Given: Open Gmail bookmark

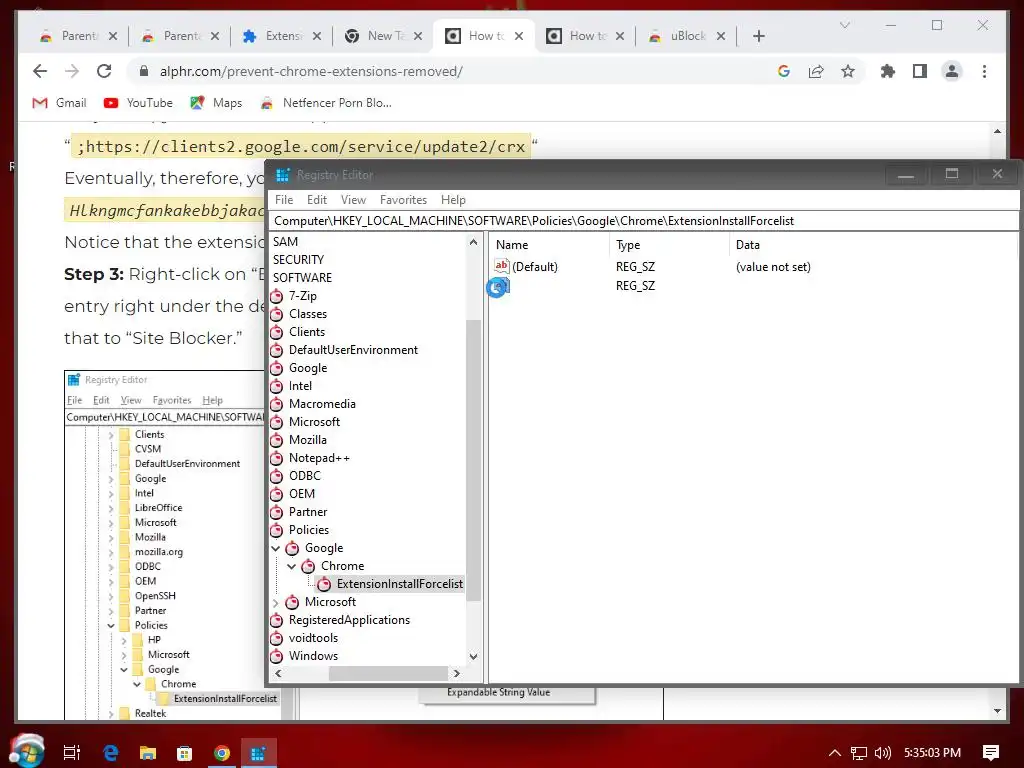Looking at the screenshot, I should pyautogui.click(x=59, y=103).
